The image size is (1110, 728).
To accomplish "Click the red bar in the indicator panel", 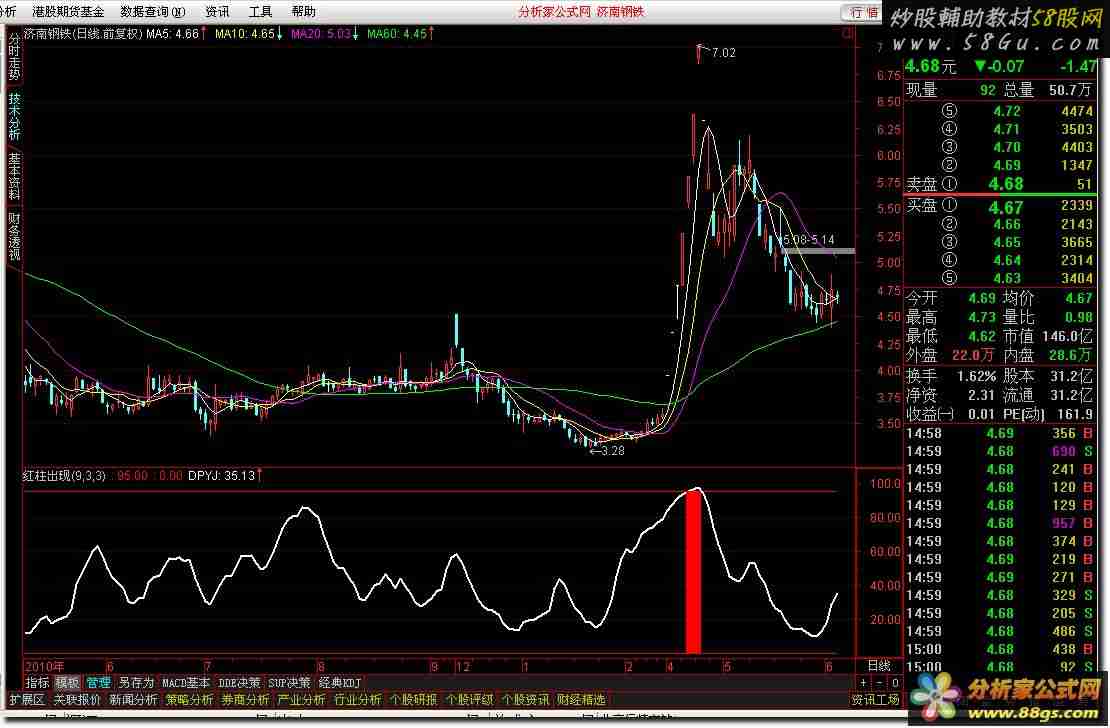I will pyautogui.click(x=694, y=572).
